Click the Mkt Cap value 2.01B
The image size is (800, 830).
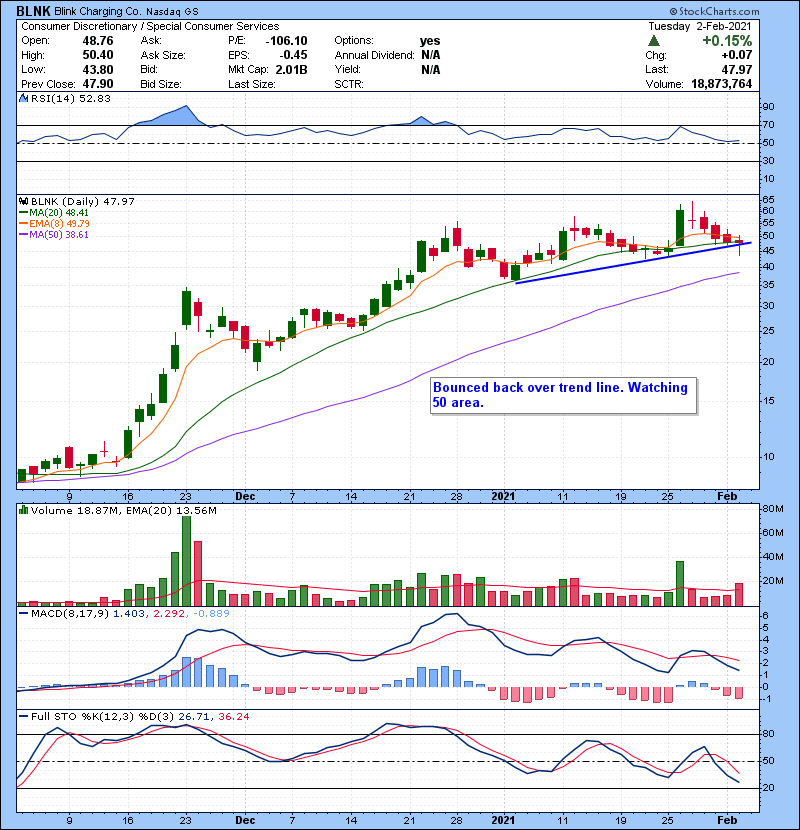tap(291, 69)
